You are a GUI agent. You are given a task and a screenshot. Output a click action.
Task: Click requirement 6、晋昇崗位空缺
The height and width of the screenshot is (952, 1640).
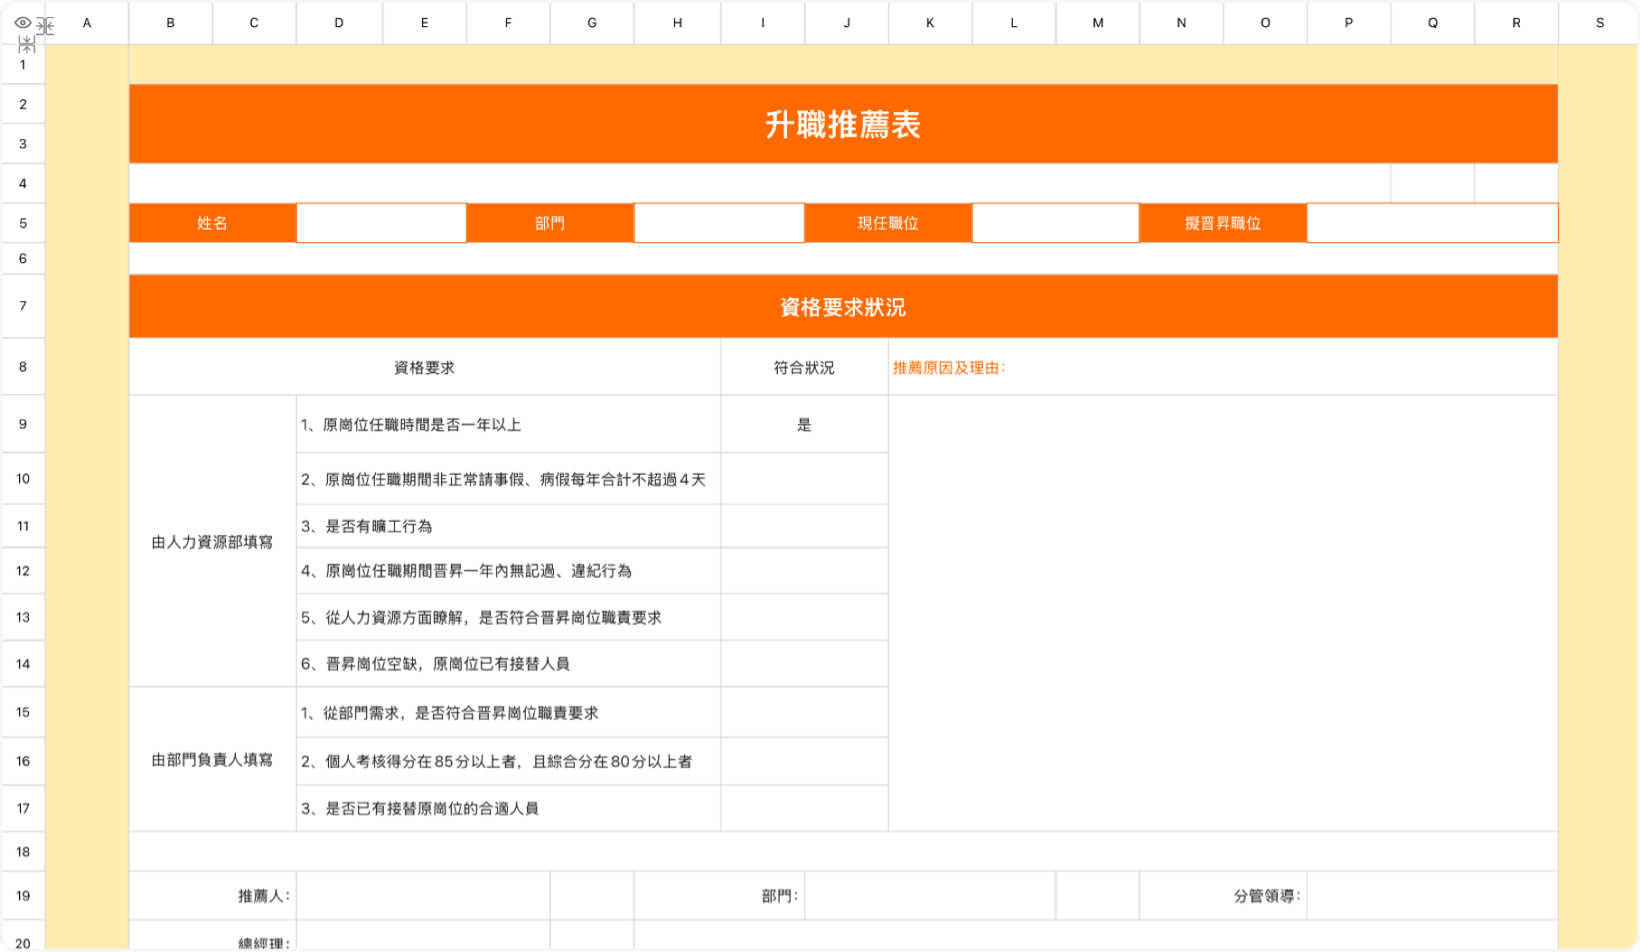[x=508, y=664]
